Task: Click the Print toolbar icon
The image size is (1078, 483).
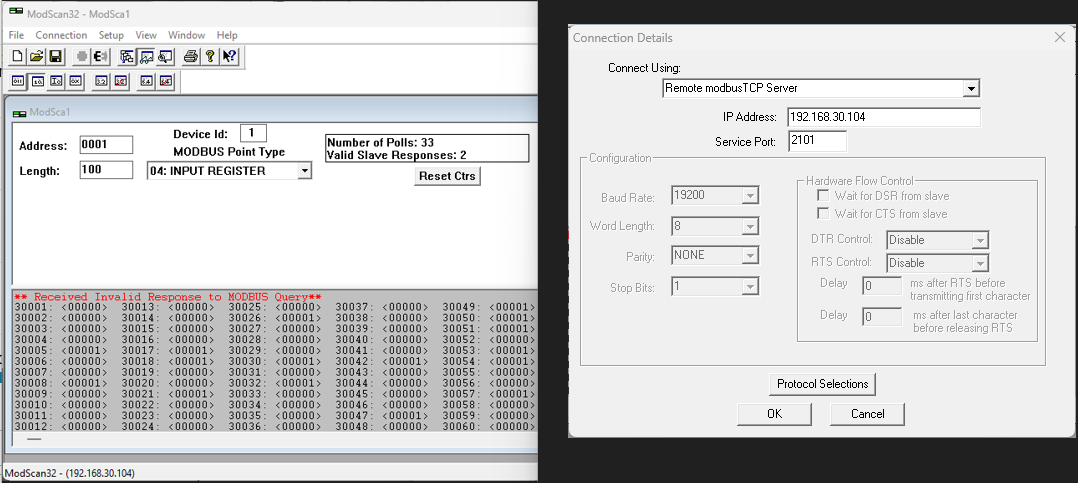Action: pos(190,57)
